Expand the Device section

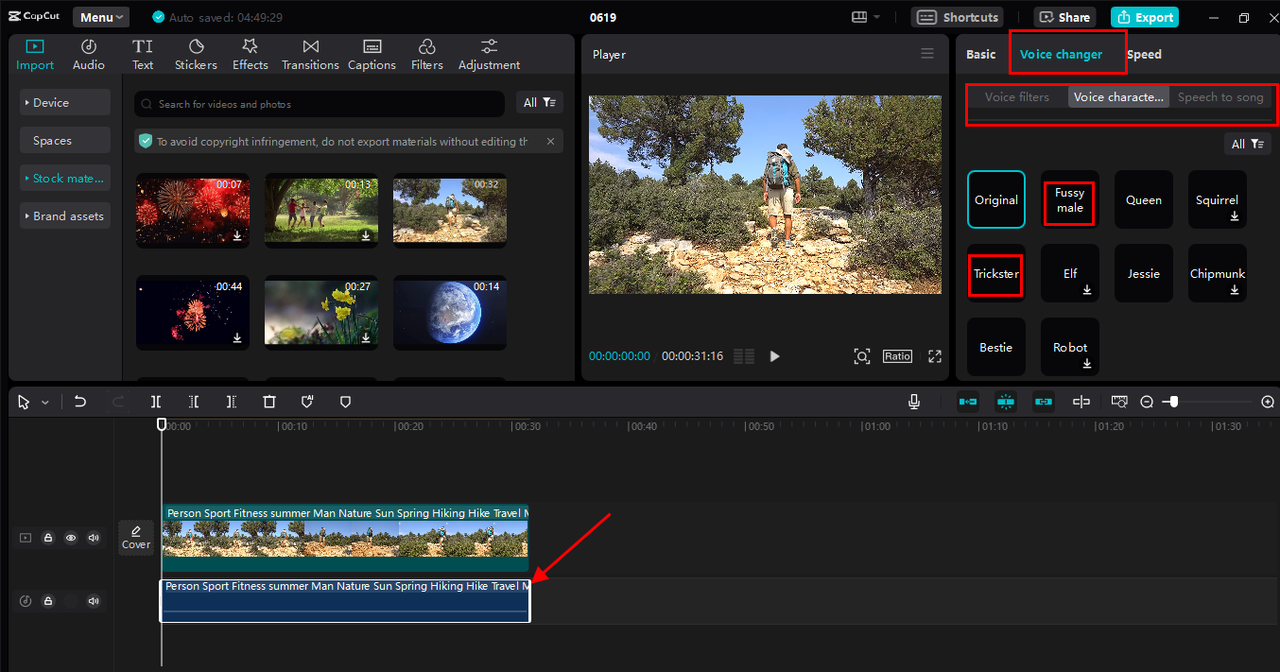[65, 102]
